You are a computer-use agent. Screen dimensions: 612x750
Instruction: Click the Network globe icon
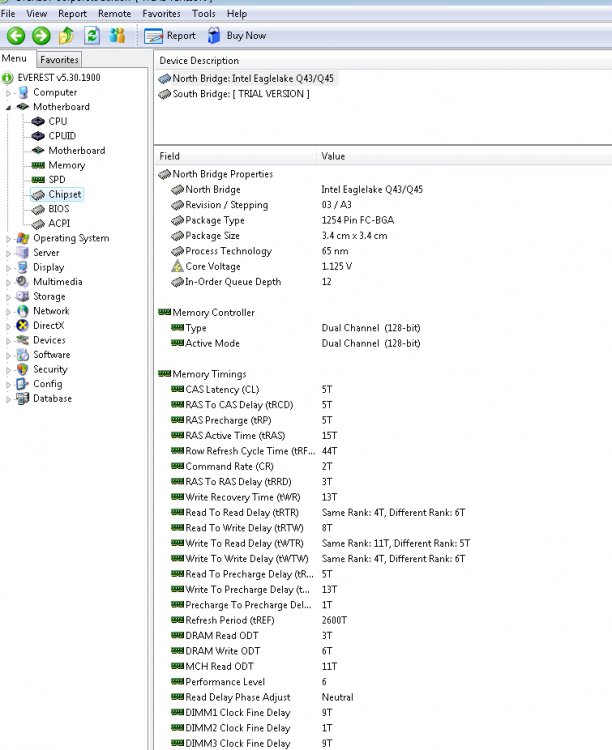pos(22,311)
